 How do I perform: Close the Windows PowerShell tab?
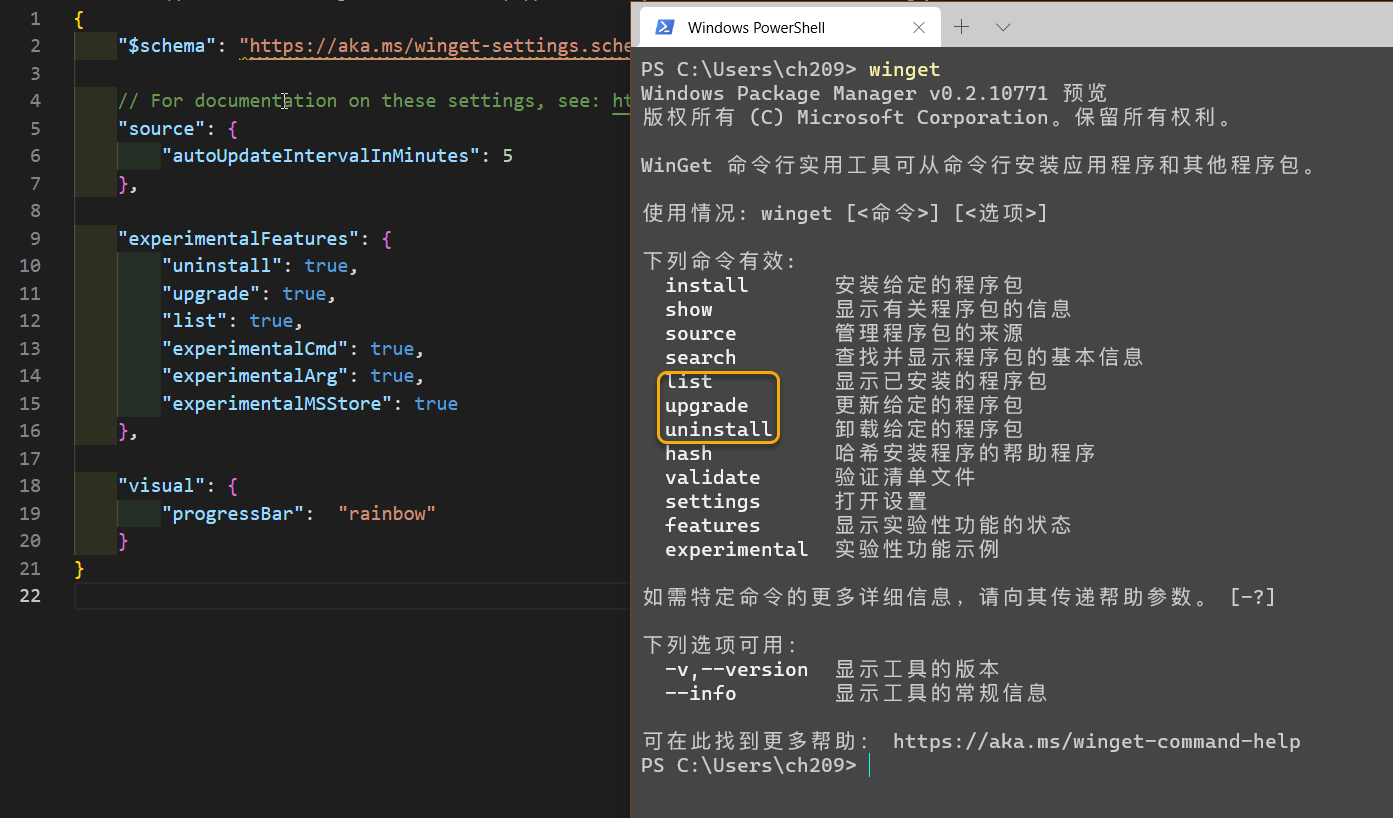point(919,27)
